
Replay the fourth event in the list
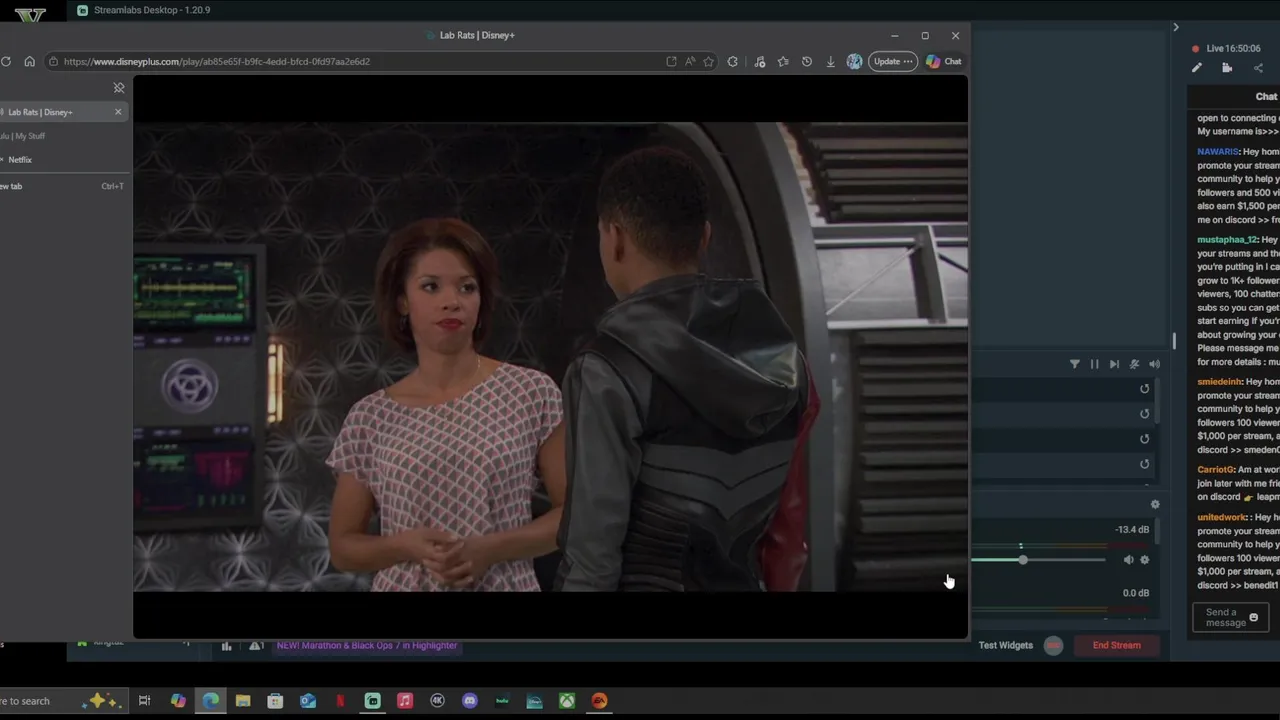(x=1145, y=464)
